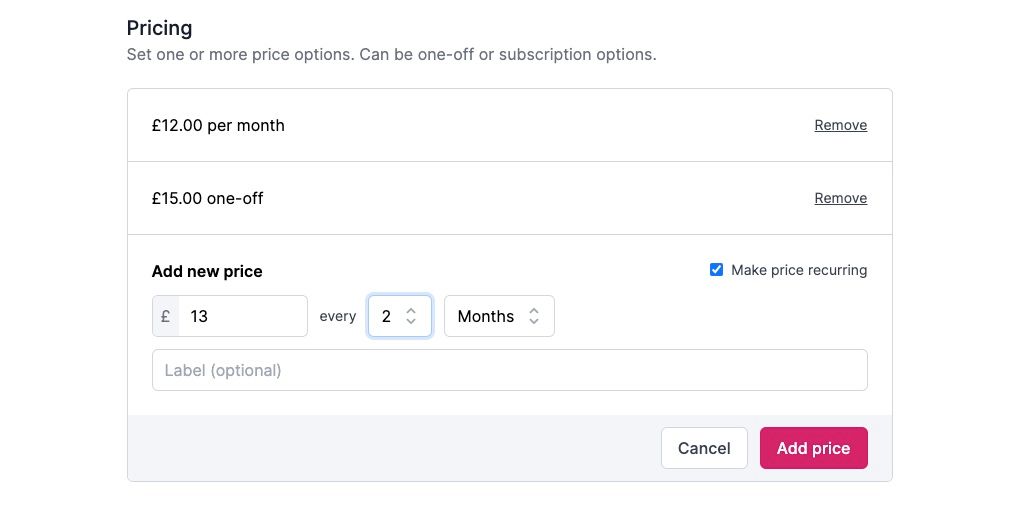Click into the Label (optional) field
The height and width of the screenshot is (508, 1020).
pyautogui.click(x=509, y=370)
